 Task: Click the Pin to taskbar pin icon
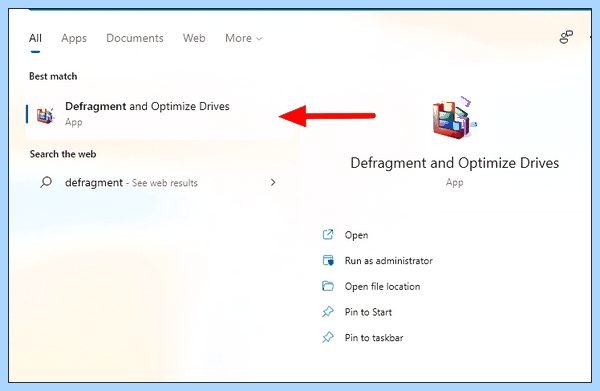(328, 337)
